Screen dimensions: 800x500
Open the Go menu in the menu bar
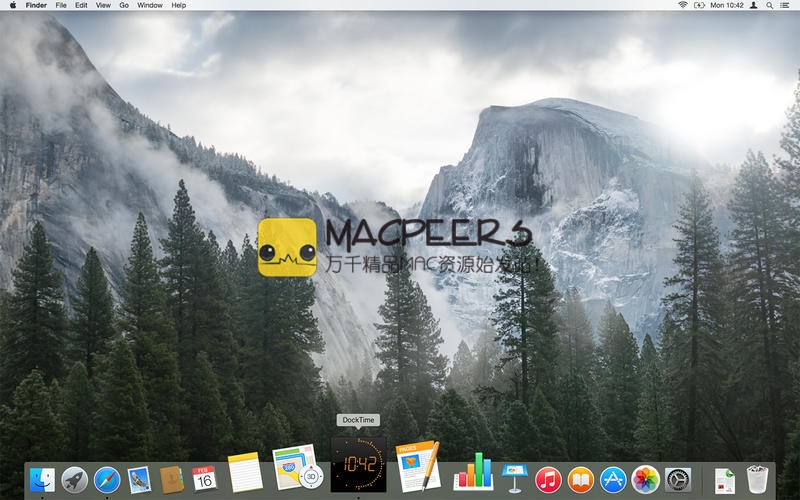click(124, 5)
